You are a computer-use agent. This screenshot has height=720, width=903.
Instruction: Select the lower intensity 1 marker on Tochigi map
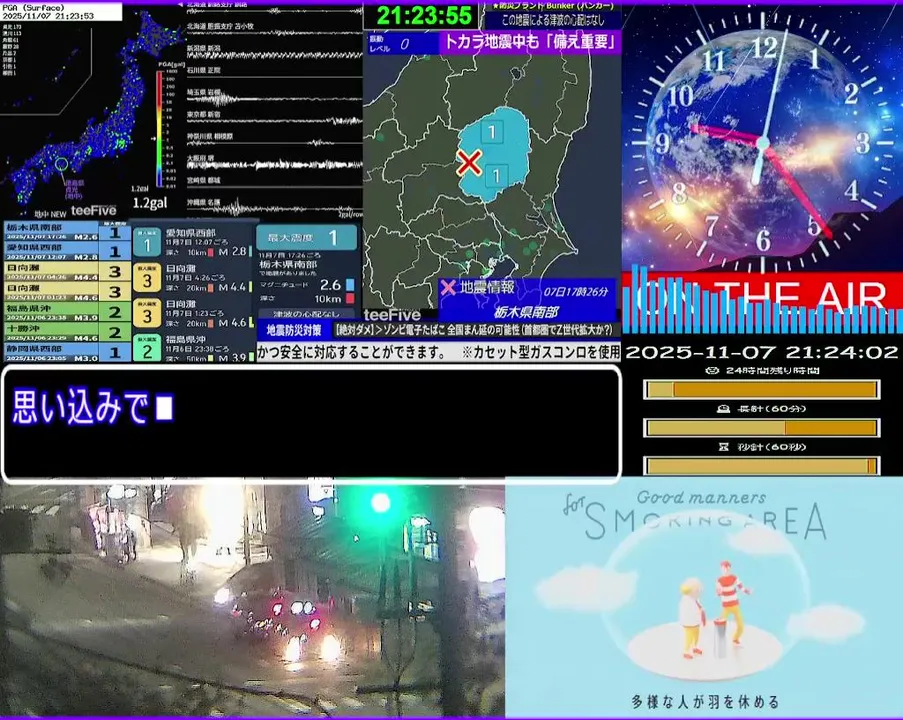[x=496, y=176]
